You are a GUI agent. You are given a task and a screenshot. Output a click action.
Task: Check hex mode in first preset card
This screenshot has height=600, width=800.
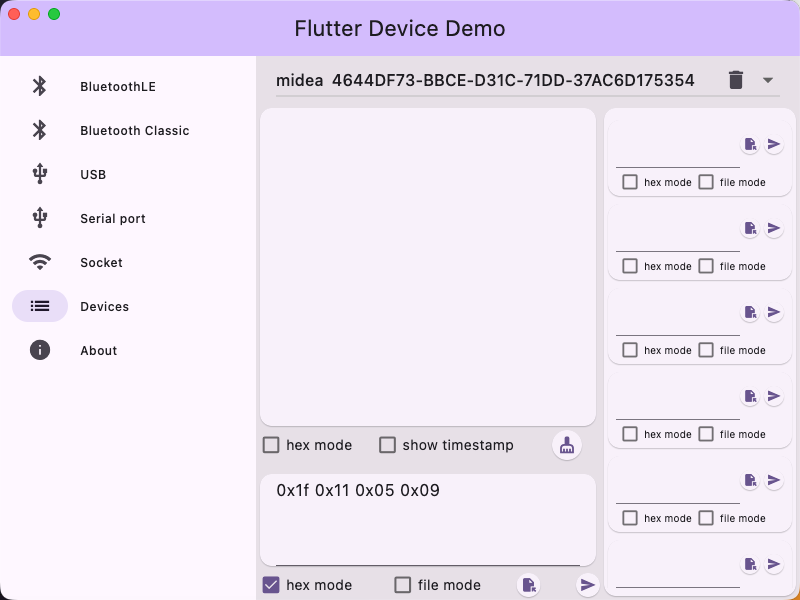[x=631, y=182]
